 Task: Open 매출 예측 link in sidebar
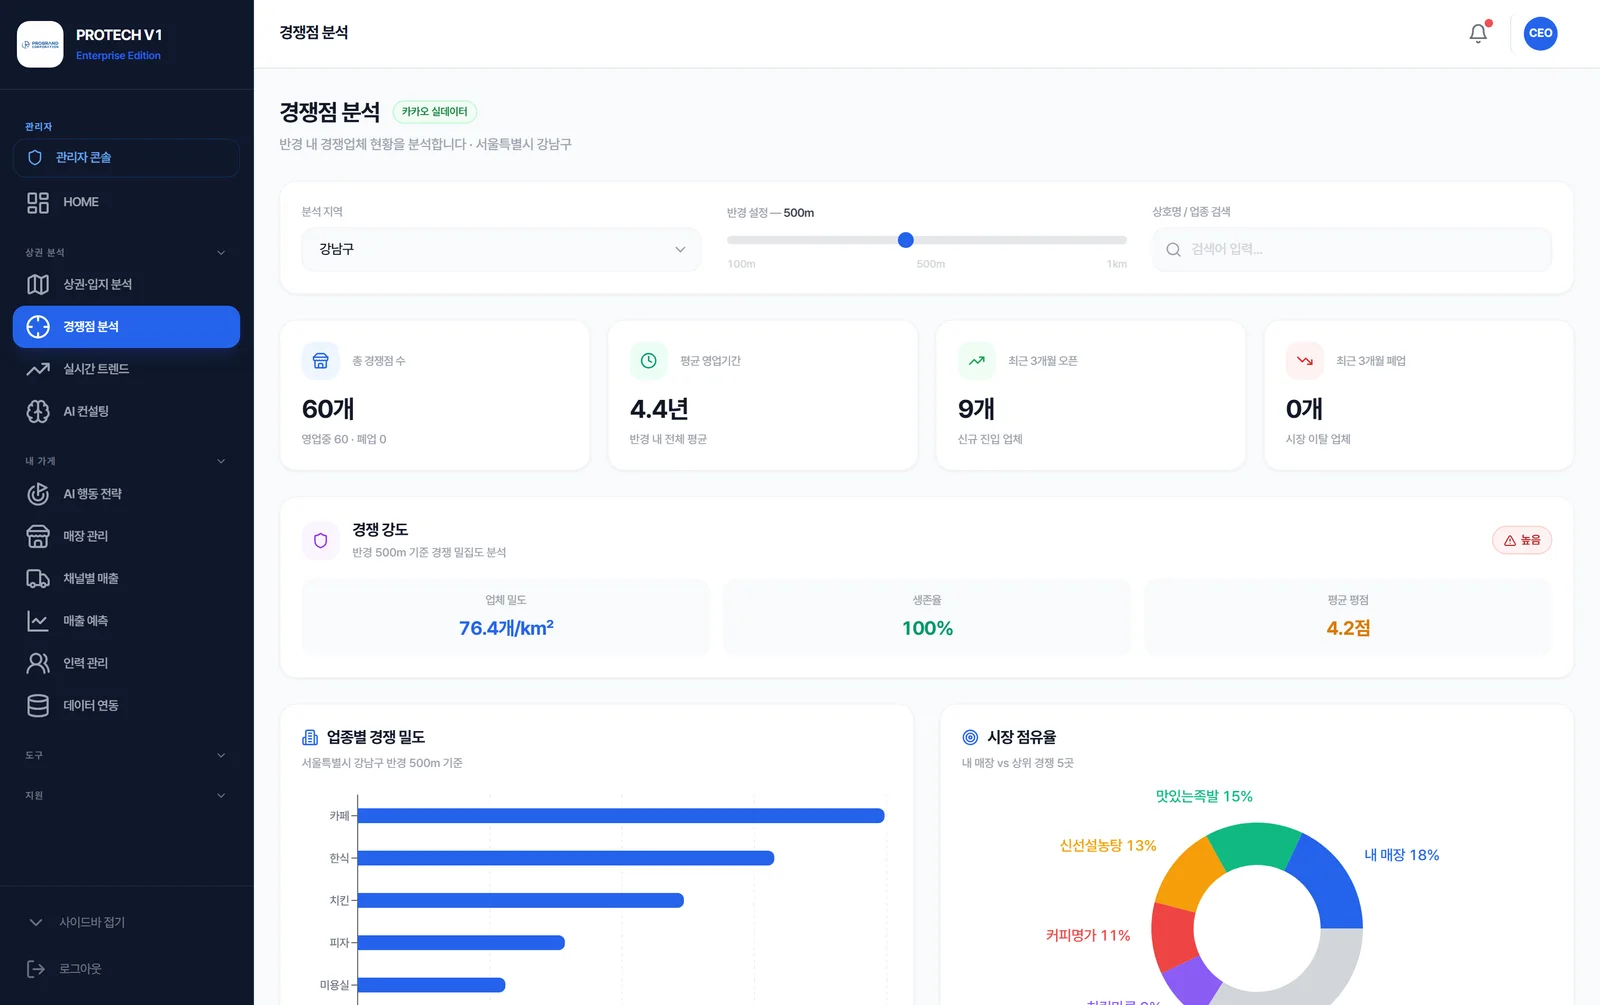click(x=126, y=621)
